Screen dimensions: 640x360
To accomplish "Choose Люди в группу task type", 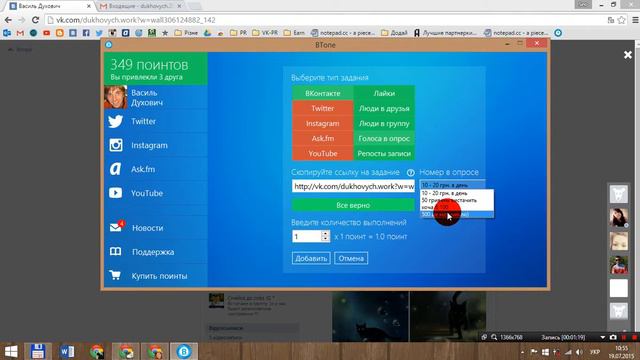I will [x=384, y=123].
